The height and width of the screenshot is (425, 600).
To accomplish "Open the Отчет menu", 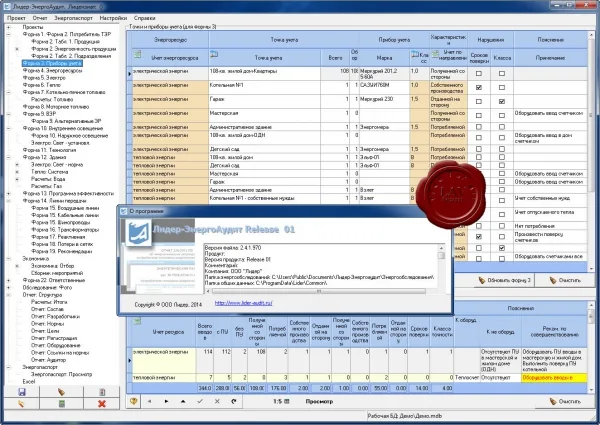I will (x=40, y=18).
